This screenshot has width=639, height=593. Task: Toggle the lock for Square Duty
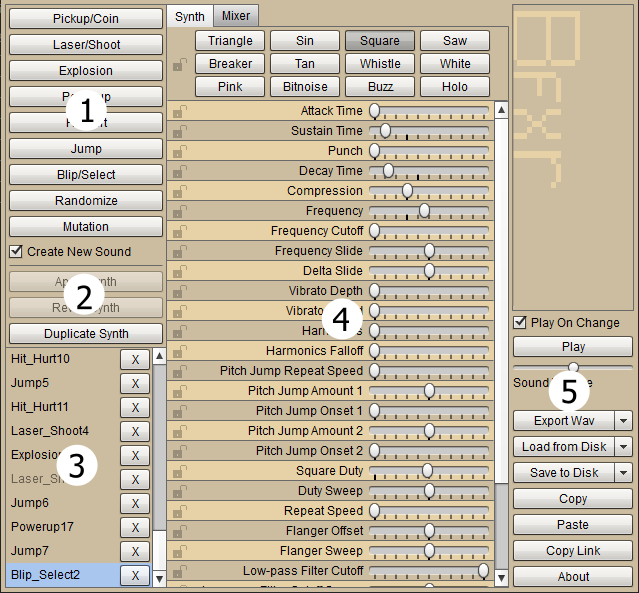click(x=178, y=472)
